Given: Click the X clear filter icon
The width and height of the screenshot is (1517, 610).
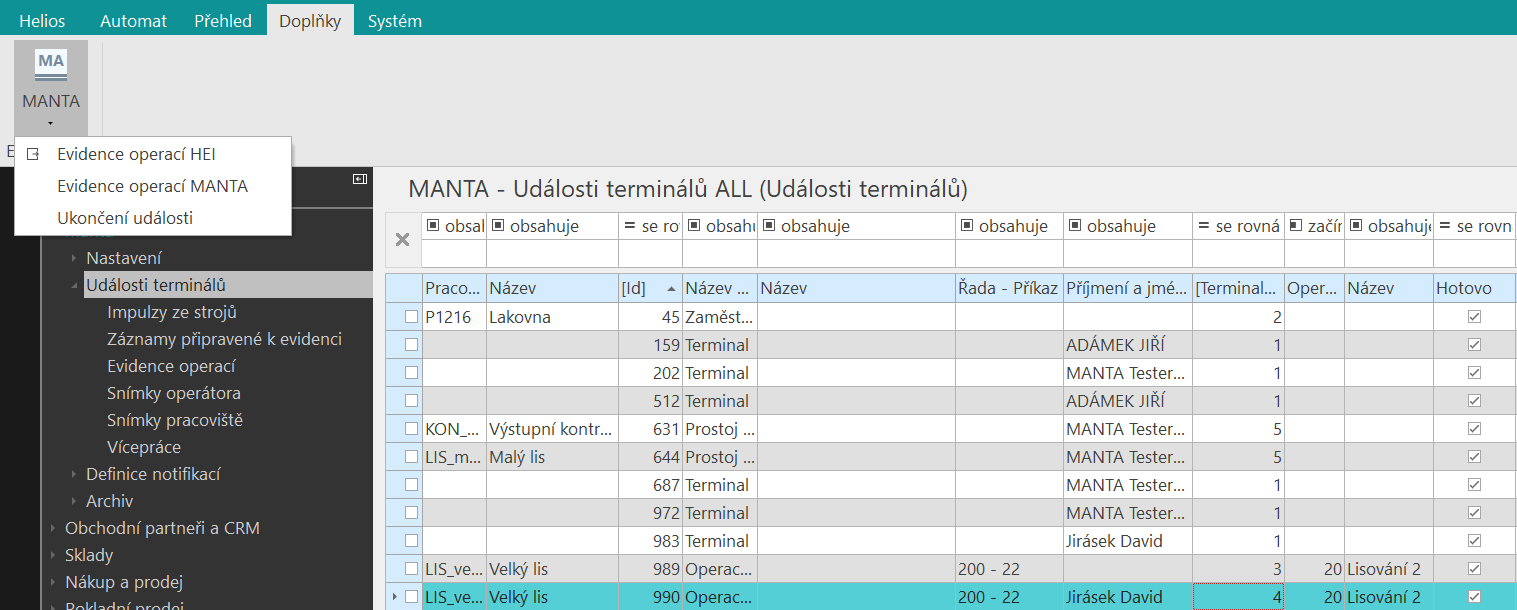Looking at the screenshot, I should pos(402,239).
